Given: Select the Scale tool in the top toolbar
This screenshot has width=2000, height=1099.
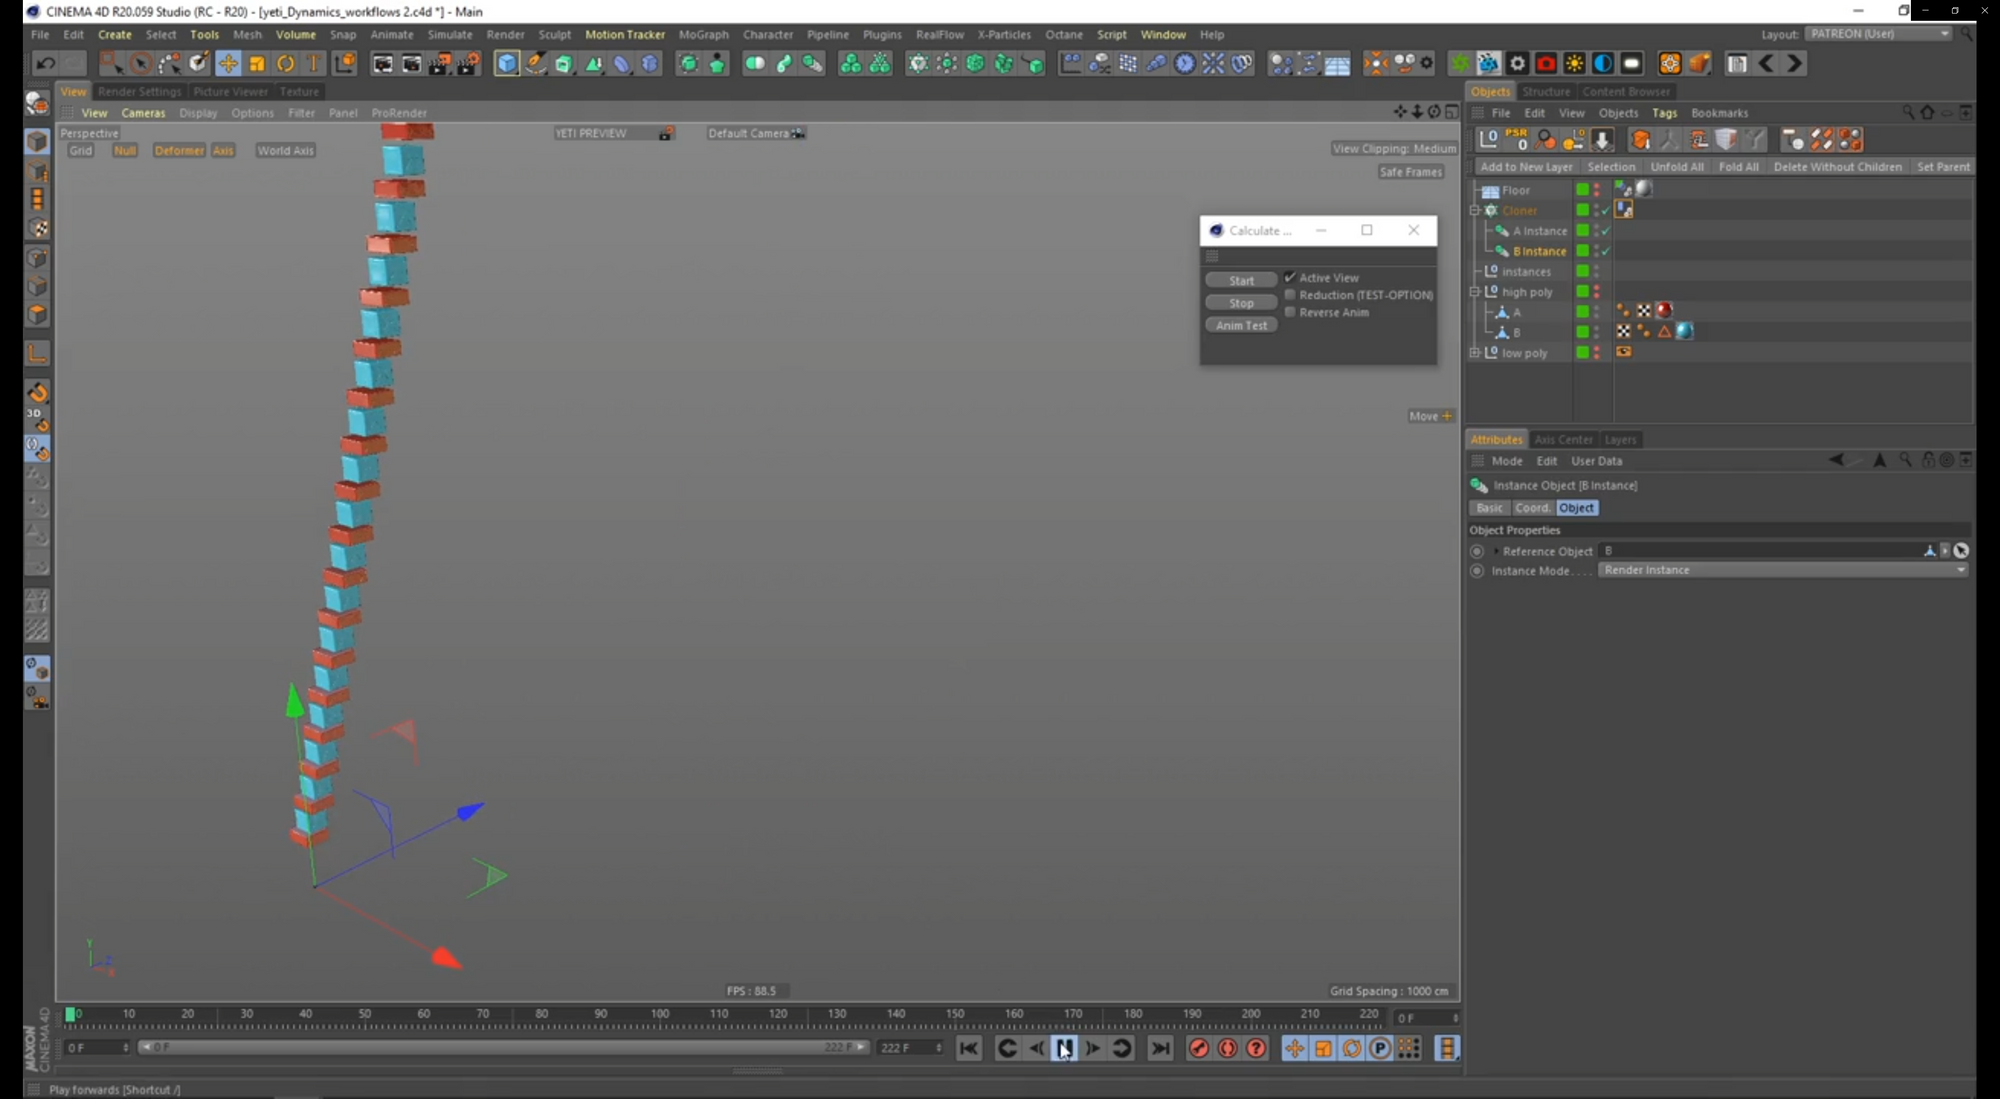Looking at the screenshot, I should tap(257, 64).
